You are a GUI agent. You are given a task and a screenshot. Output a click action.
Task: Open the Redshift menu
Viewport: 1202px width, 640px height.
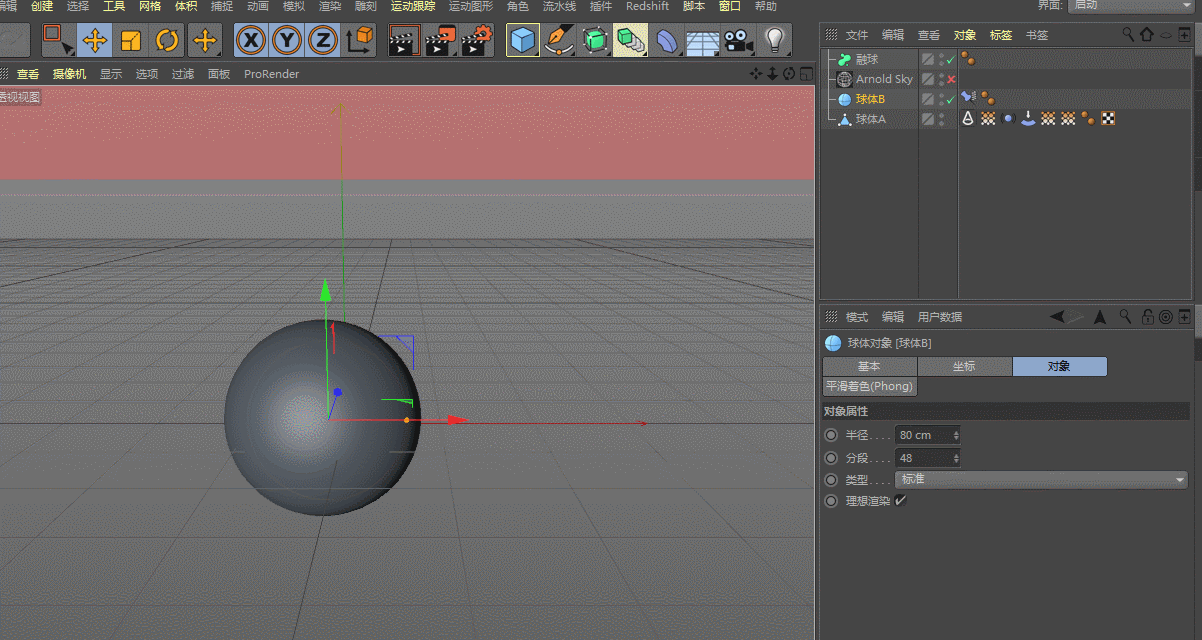click(647, 6)
